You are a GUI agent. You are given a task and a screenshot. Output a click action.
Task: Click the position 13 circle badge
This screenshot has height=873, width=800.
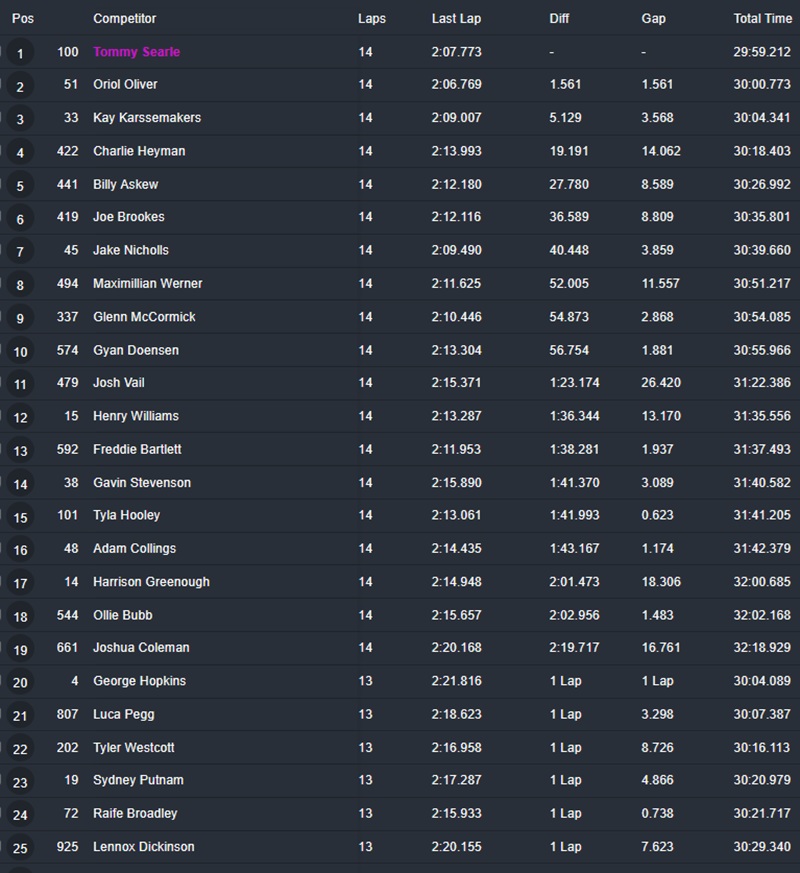[x=20, y=450]
